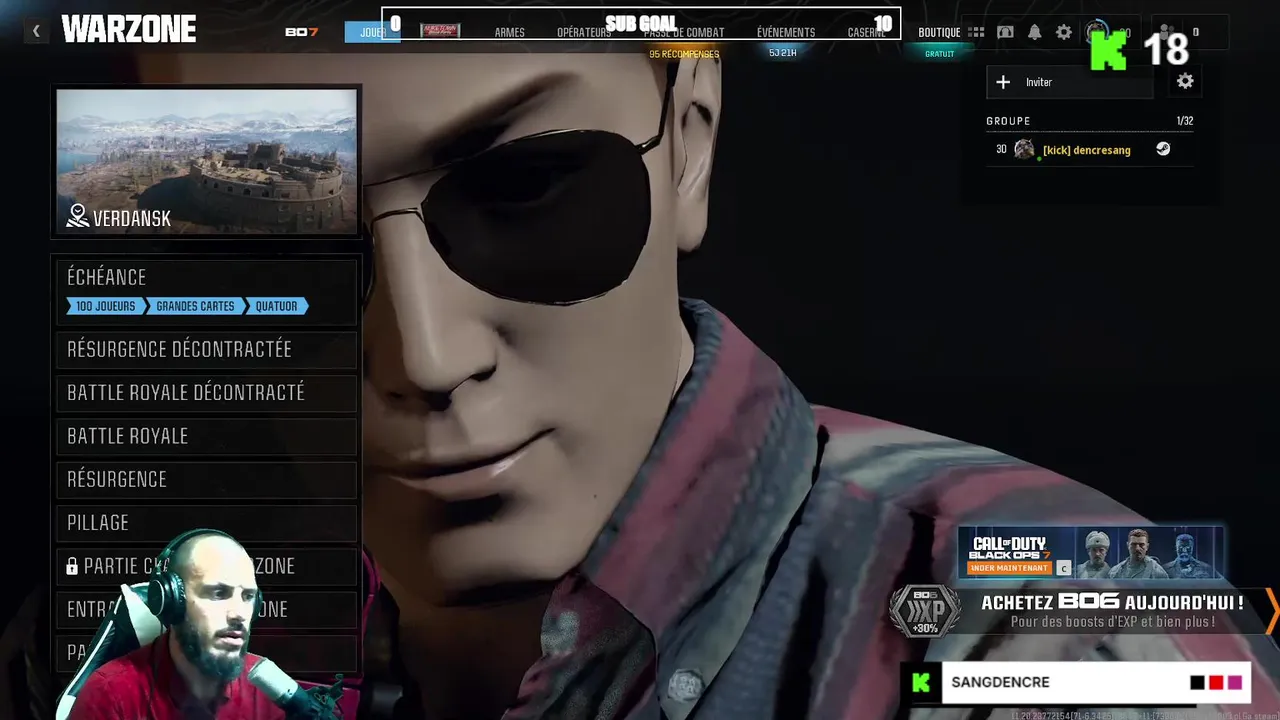Click the 100 Joueurs tag
1280x720 pixels.
[104, 306]
